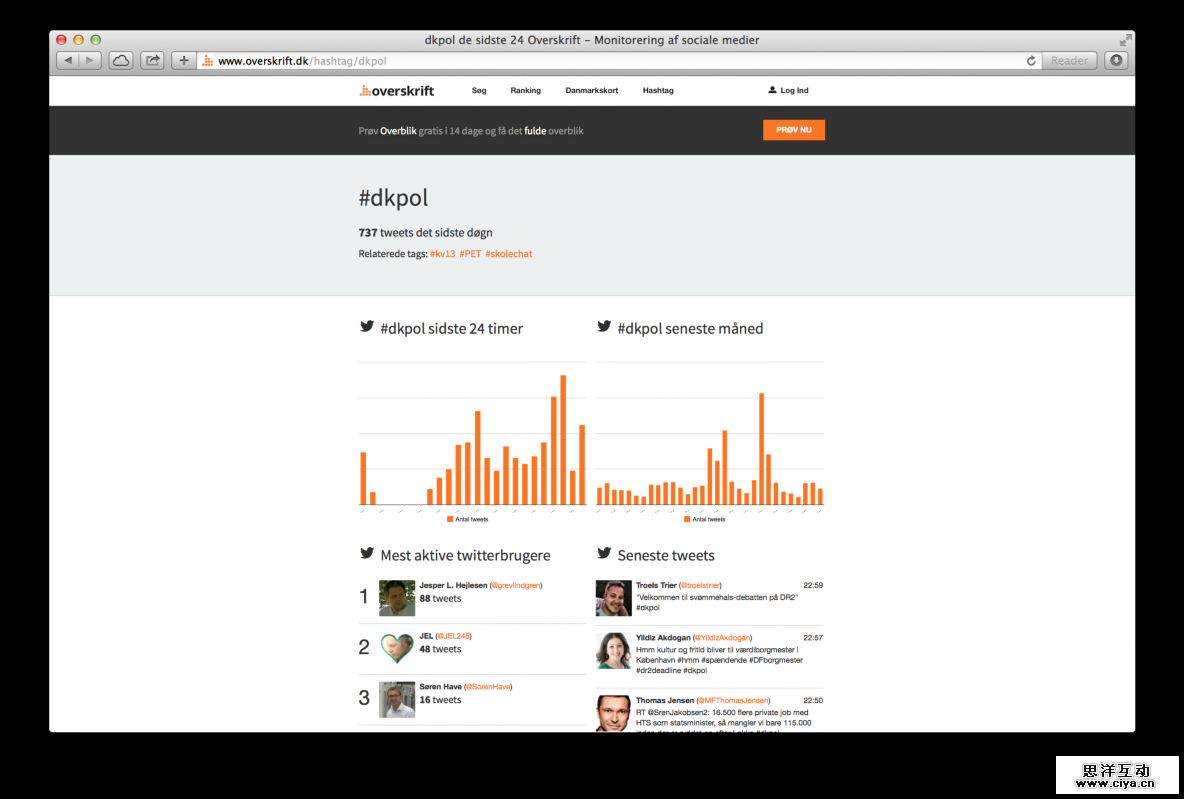Open the JEL heart-shaped avatar
This screenshot has height=799, width=1184.
click(396, 649)
